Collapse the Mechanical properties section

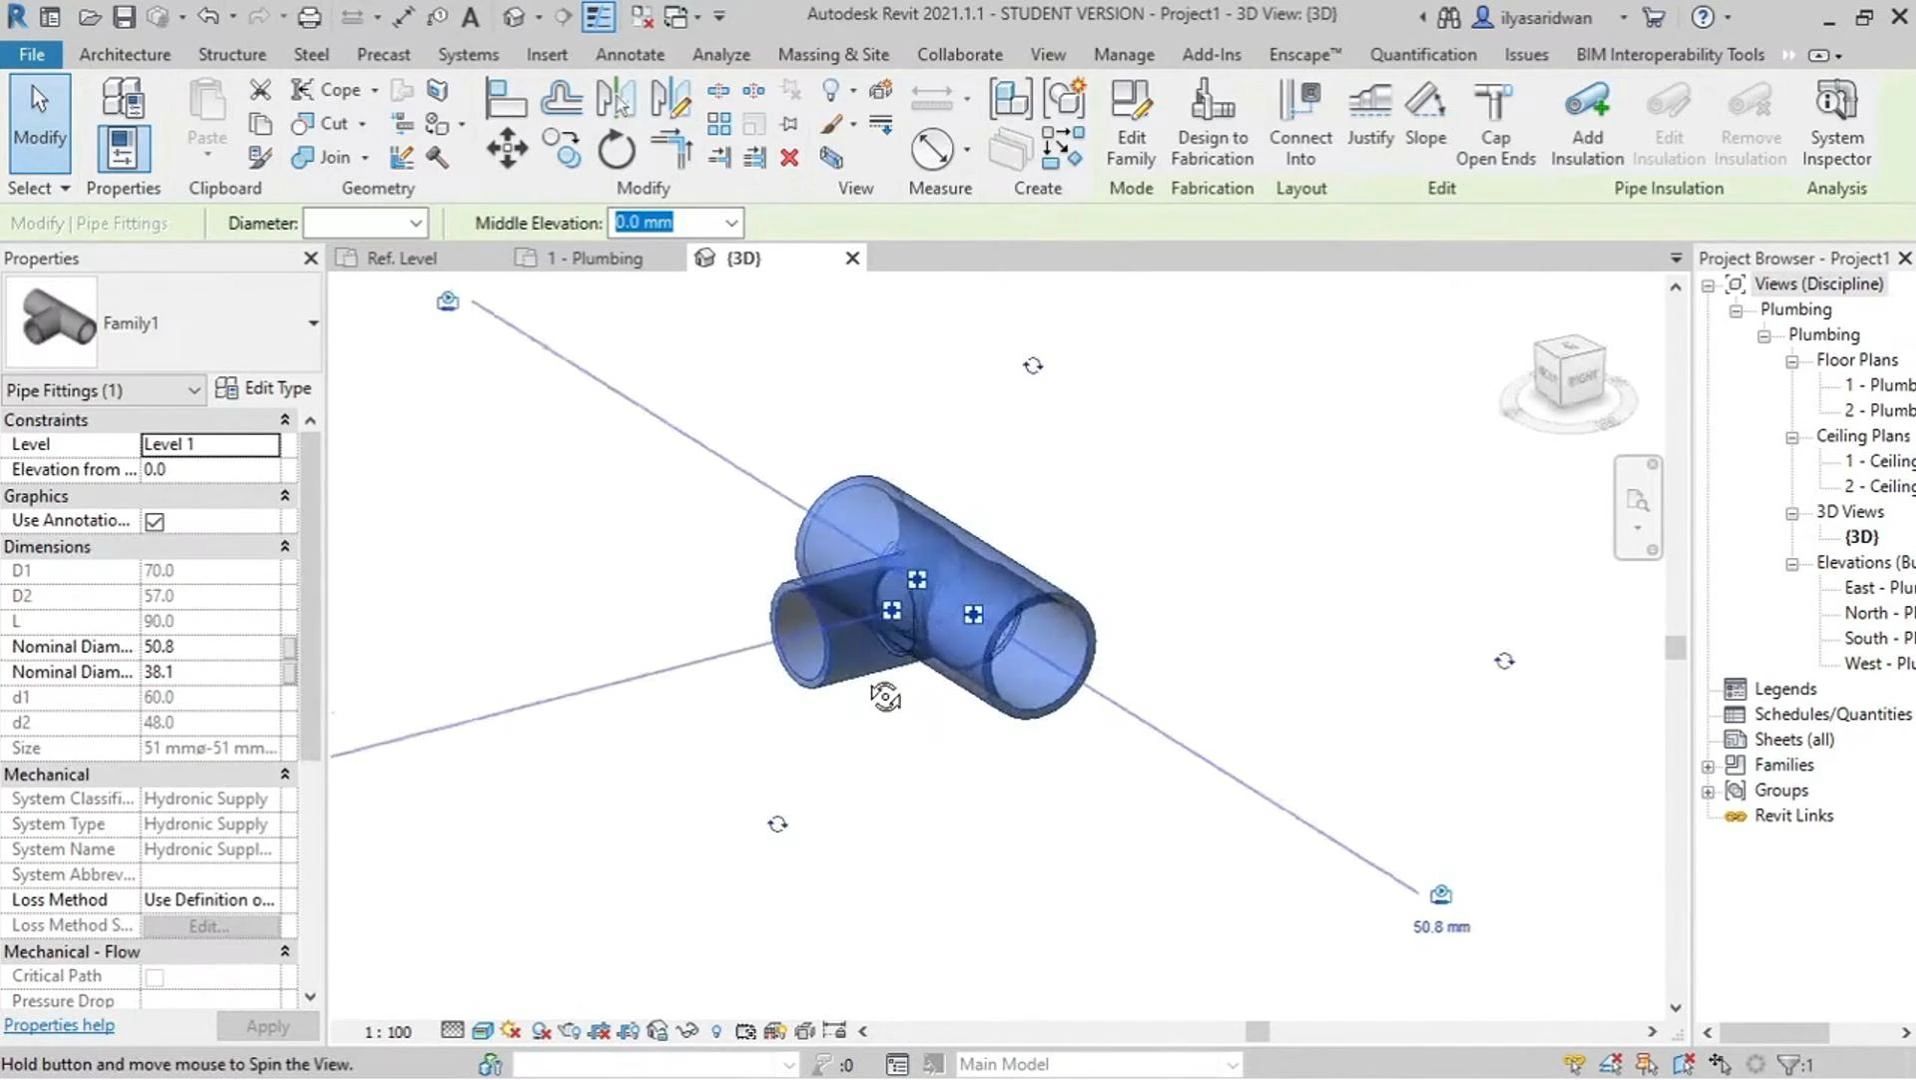coord(285,774)
